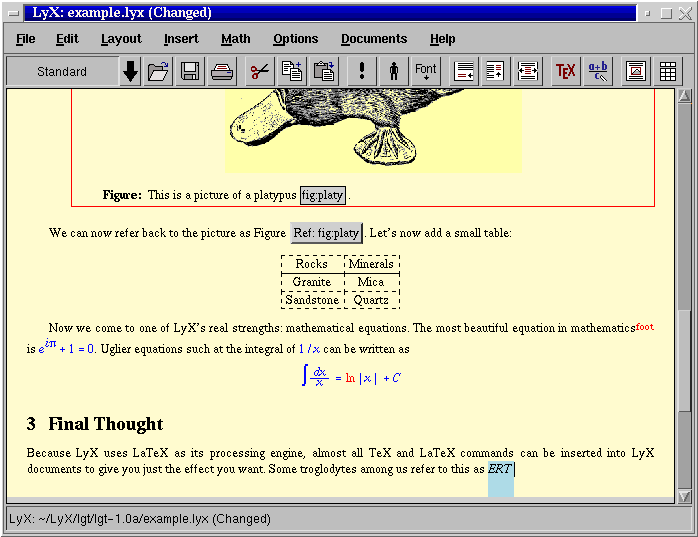Click the Sandstone table cell
The image size is (698, 537).
[x=312, y=300]
